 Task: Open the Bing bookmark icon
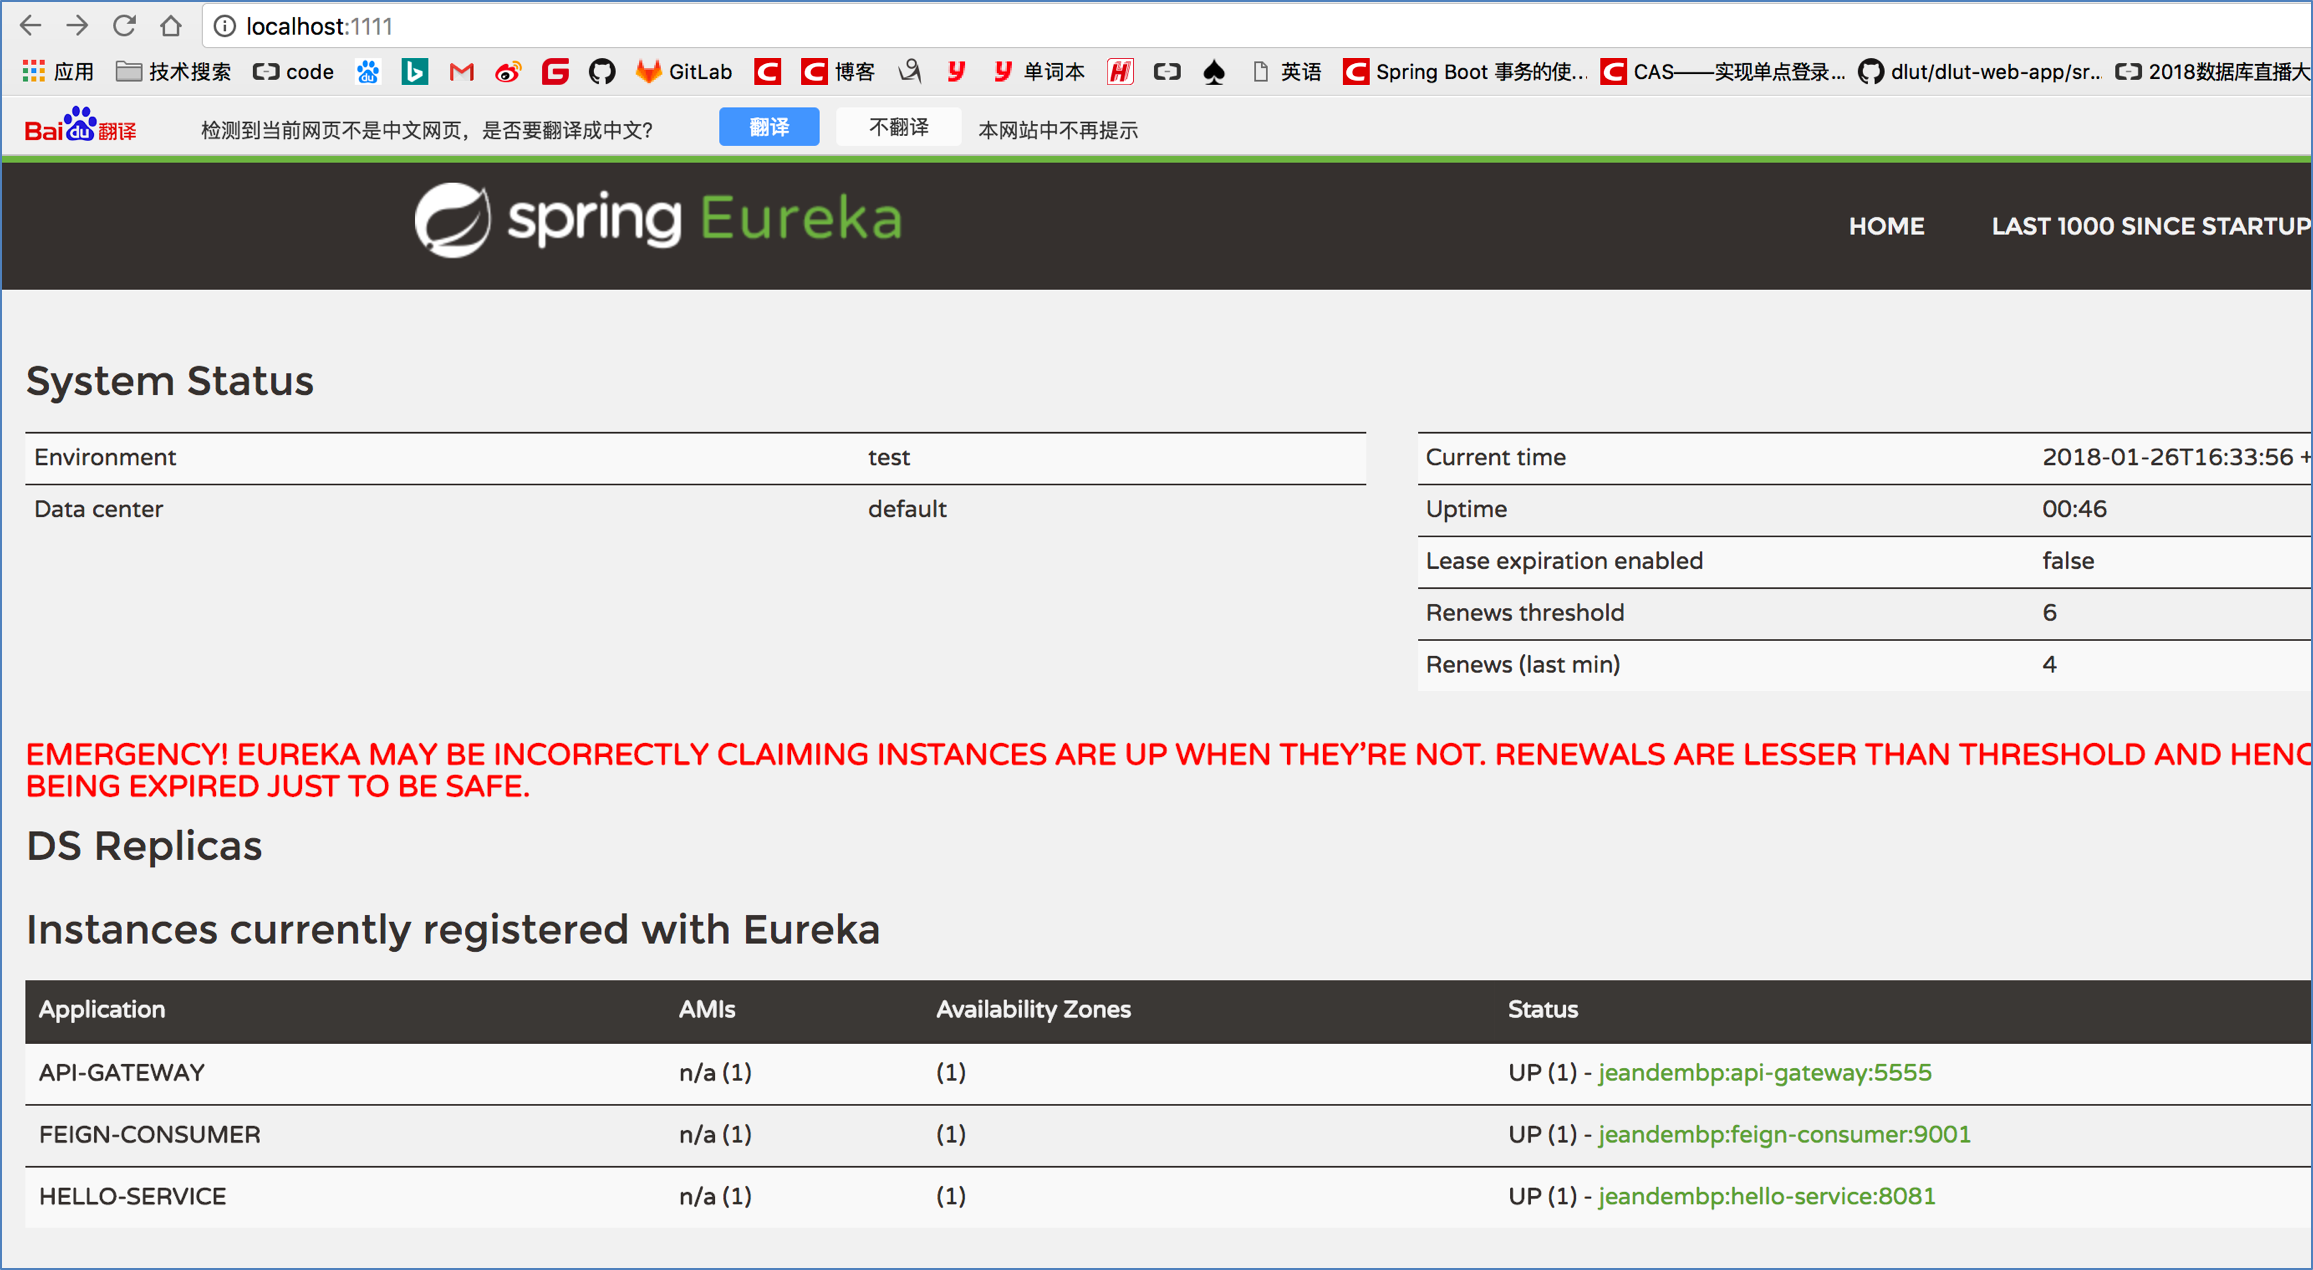414,72
